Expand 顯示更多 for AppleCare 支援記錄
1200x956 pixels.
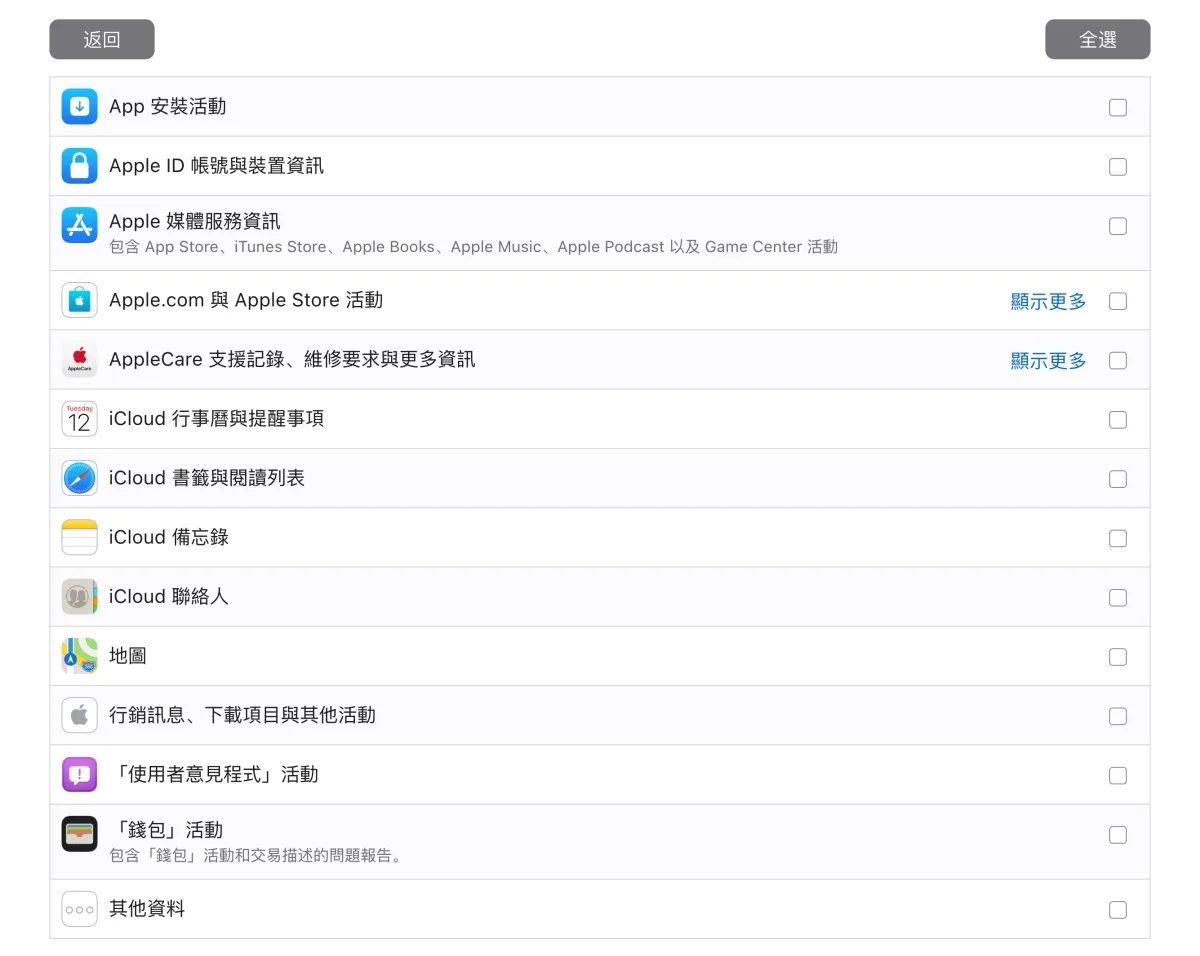(1048, 361)
